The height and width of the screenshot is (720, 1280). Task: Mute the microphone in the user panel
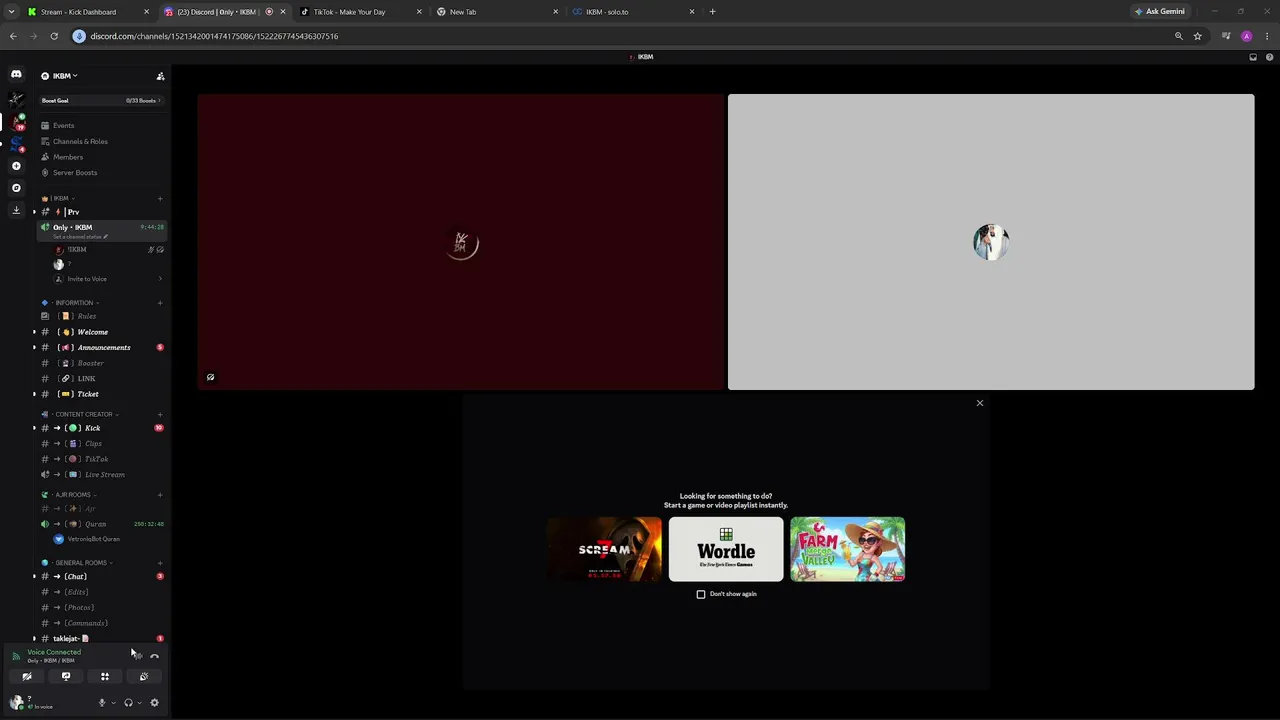pos(101,703)
